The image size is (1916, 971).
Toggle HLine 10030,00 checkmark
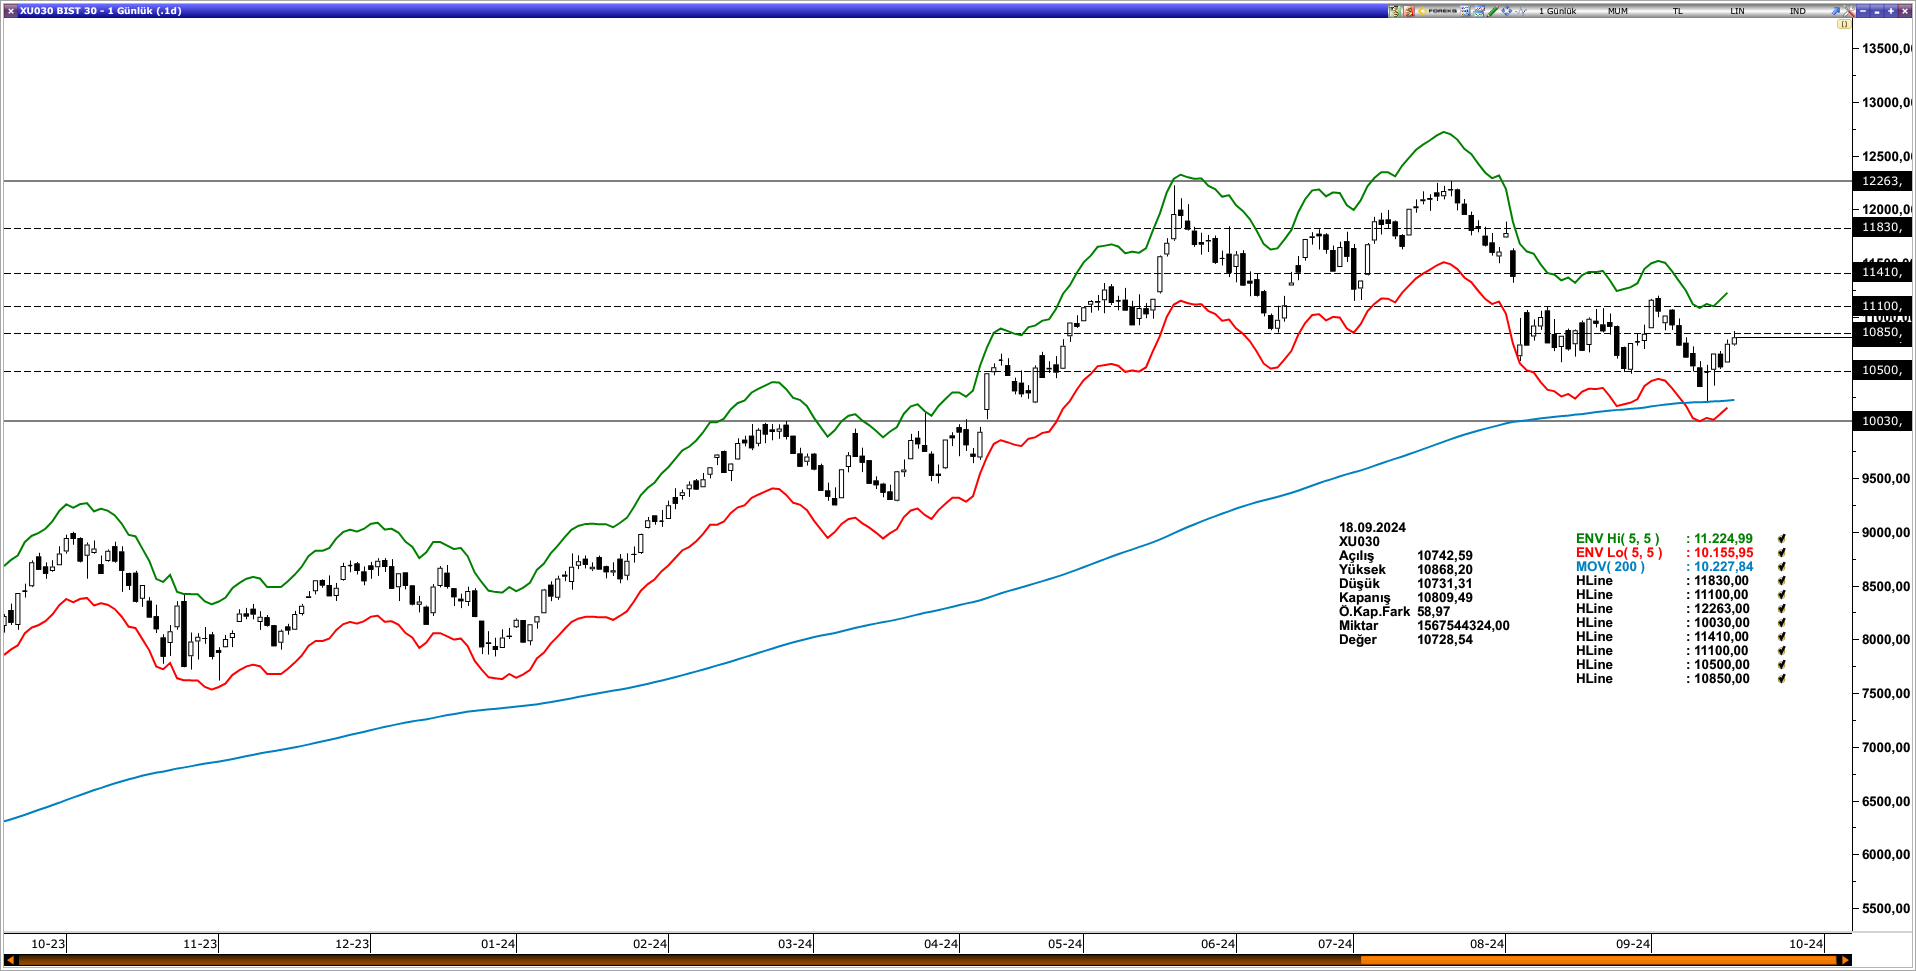(1782, 623)
